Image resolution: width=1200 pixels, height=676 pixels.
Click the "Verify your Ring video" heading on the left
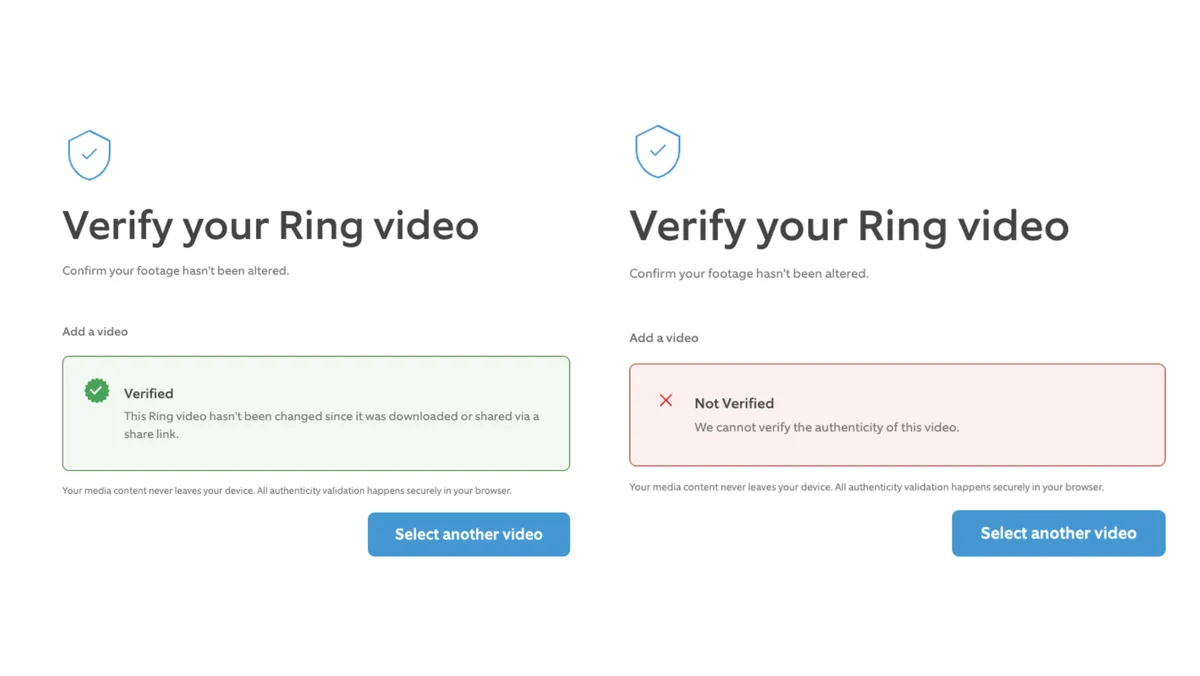coord(270,225)
